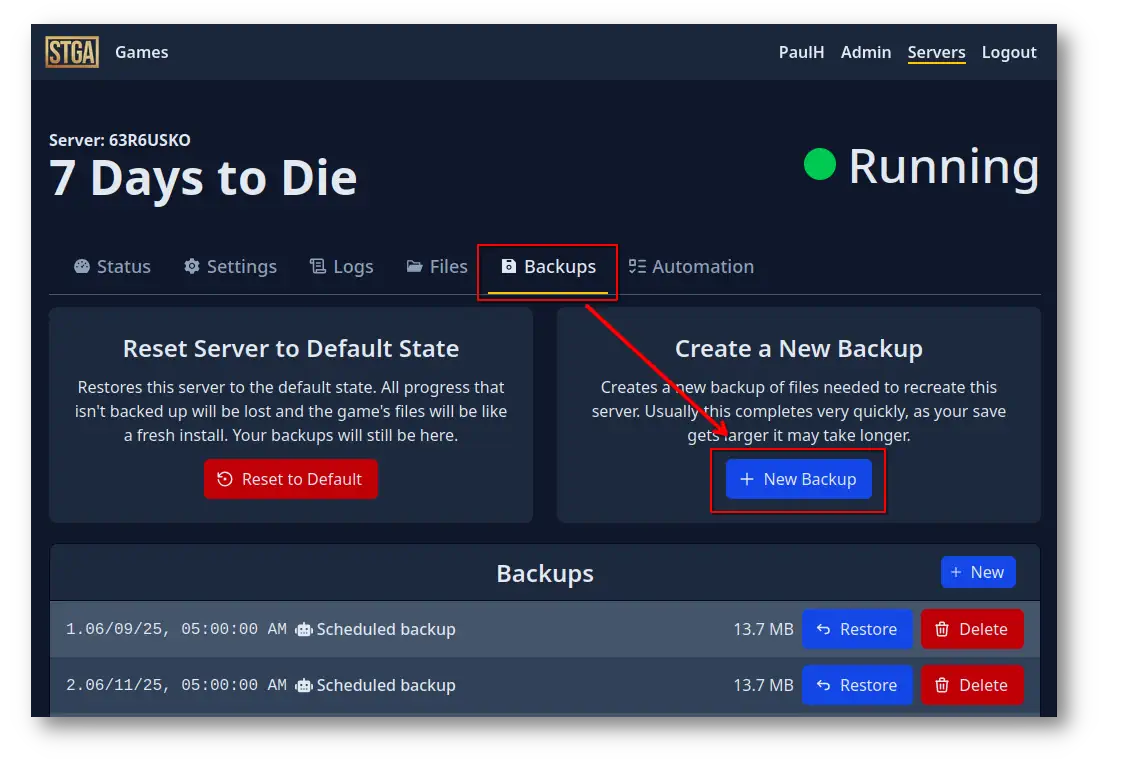Click Logout in the top bar
The image size is (1129, 762).
(x=1009, y=52)
